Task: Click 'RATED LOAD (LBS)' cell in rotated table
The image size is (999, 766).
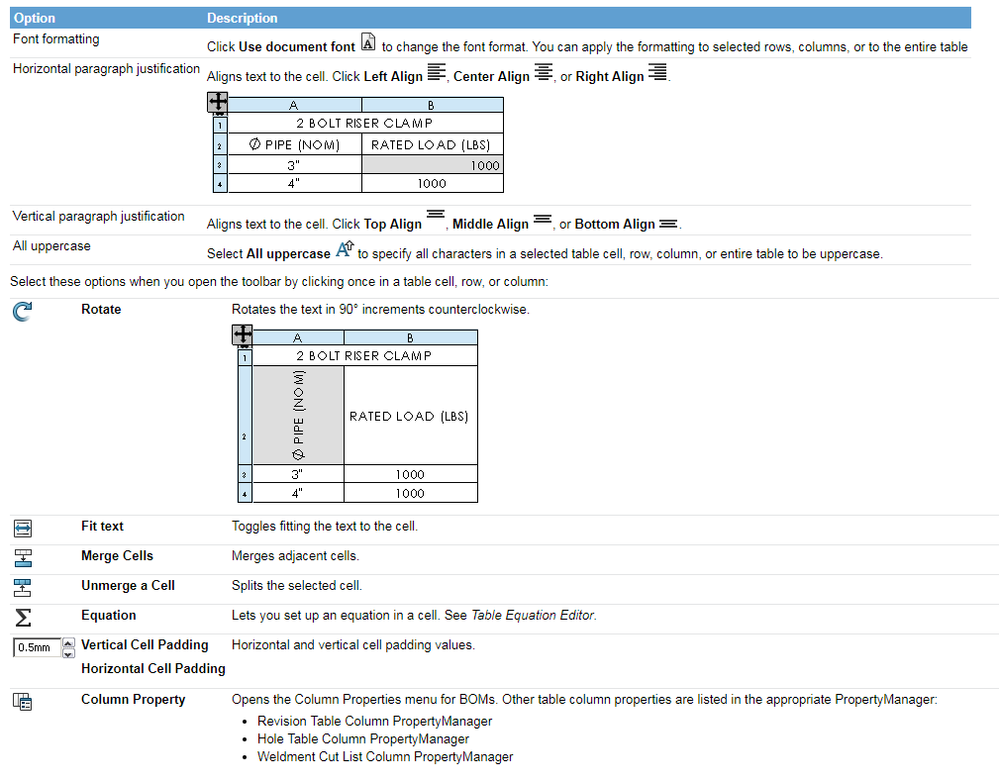Action: 410,416
